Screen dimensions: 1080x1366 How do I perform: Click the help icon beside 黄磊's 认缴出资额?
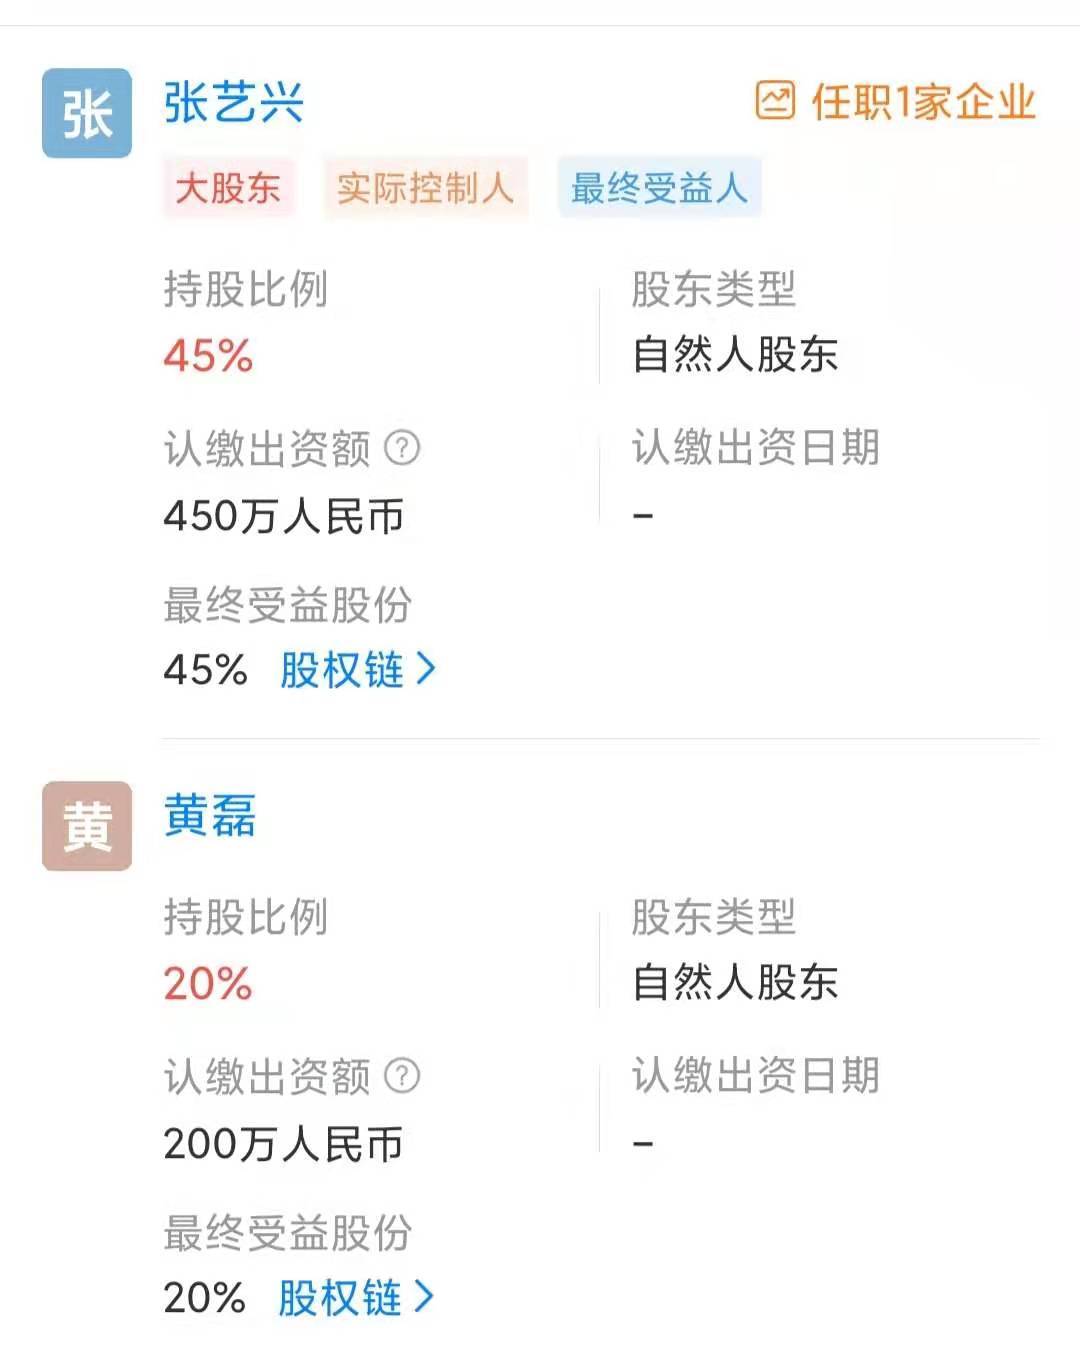pyautogui.click(x=402, y=1076)
